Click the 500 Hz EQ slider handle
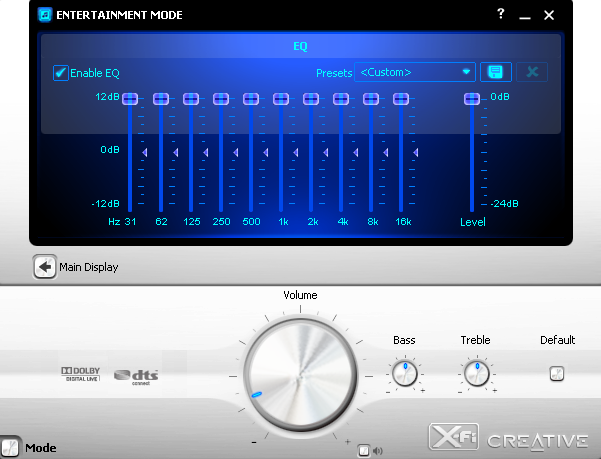 pyautogui.click(x=251, y=99)
